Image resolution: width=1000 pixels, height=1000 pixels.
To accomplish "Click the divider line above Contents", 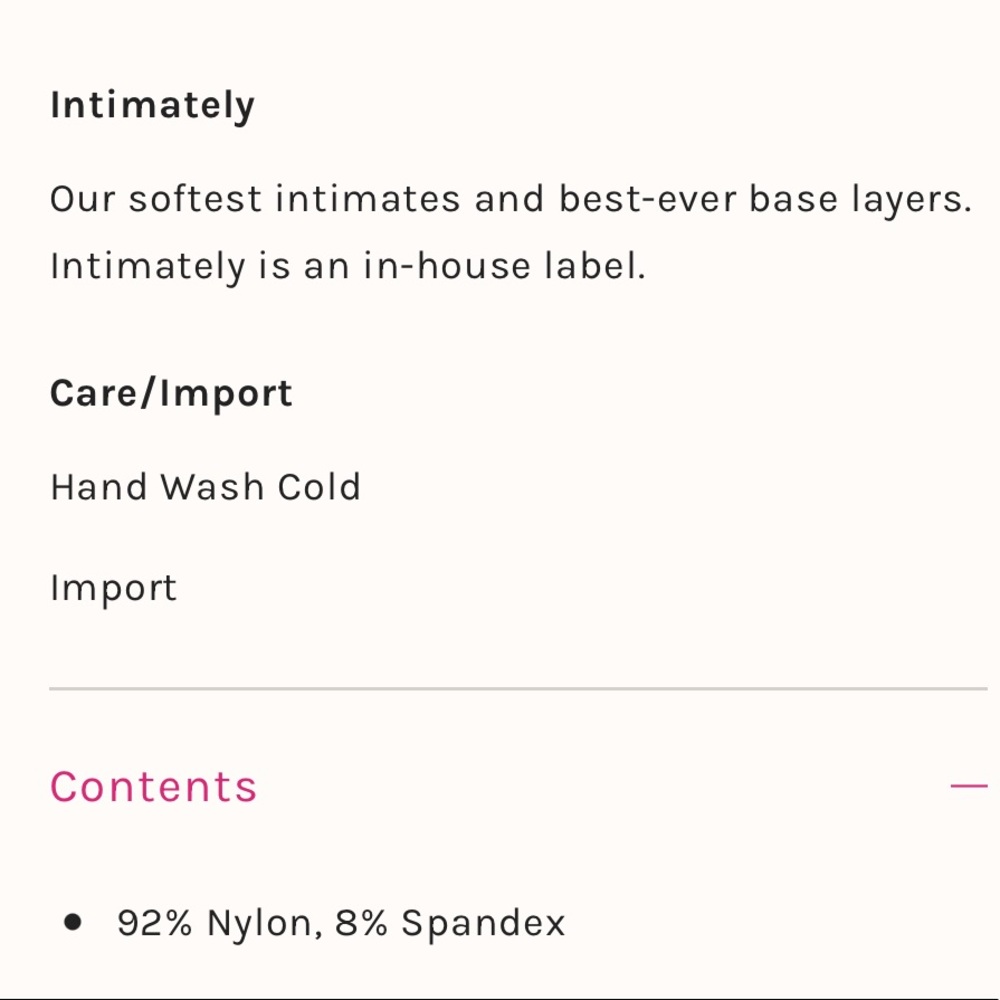I will tap(518, 689).
